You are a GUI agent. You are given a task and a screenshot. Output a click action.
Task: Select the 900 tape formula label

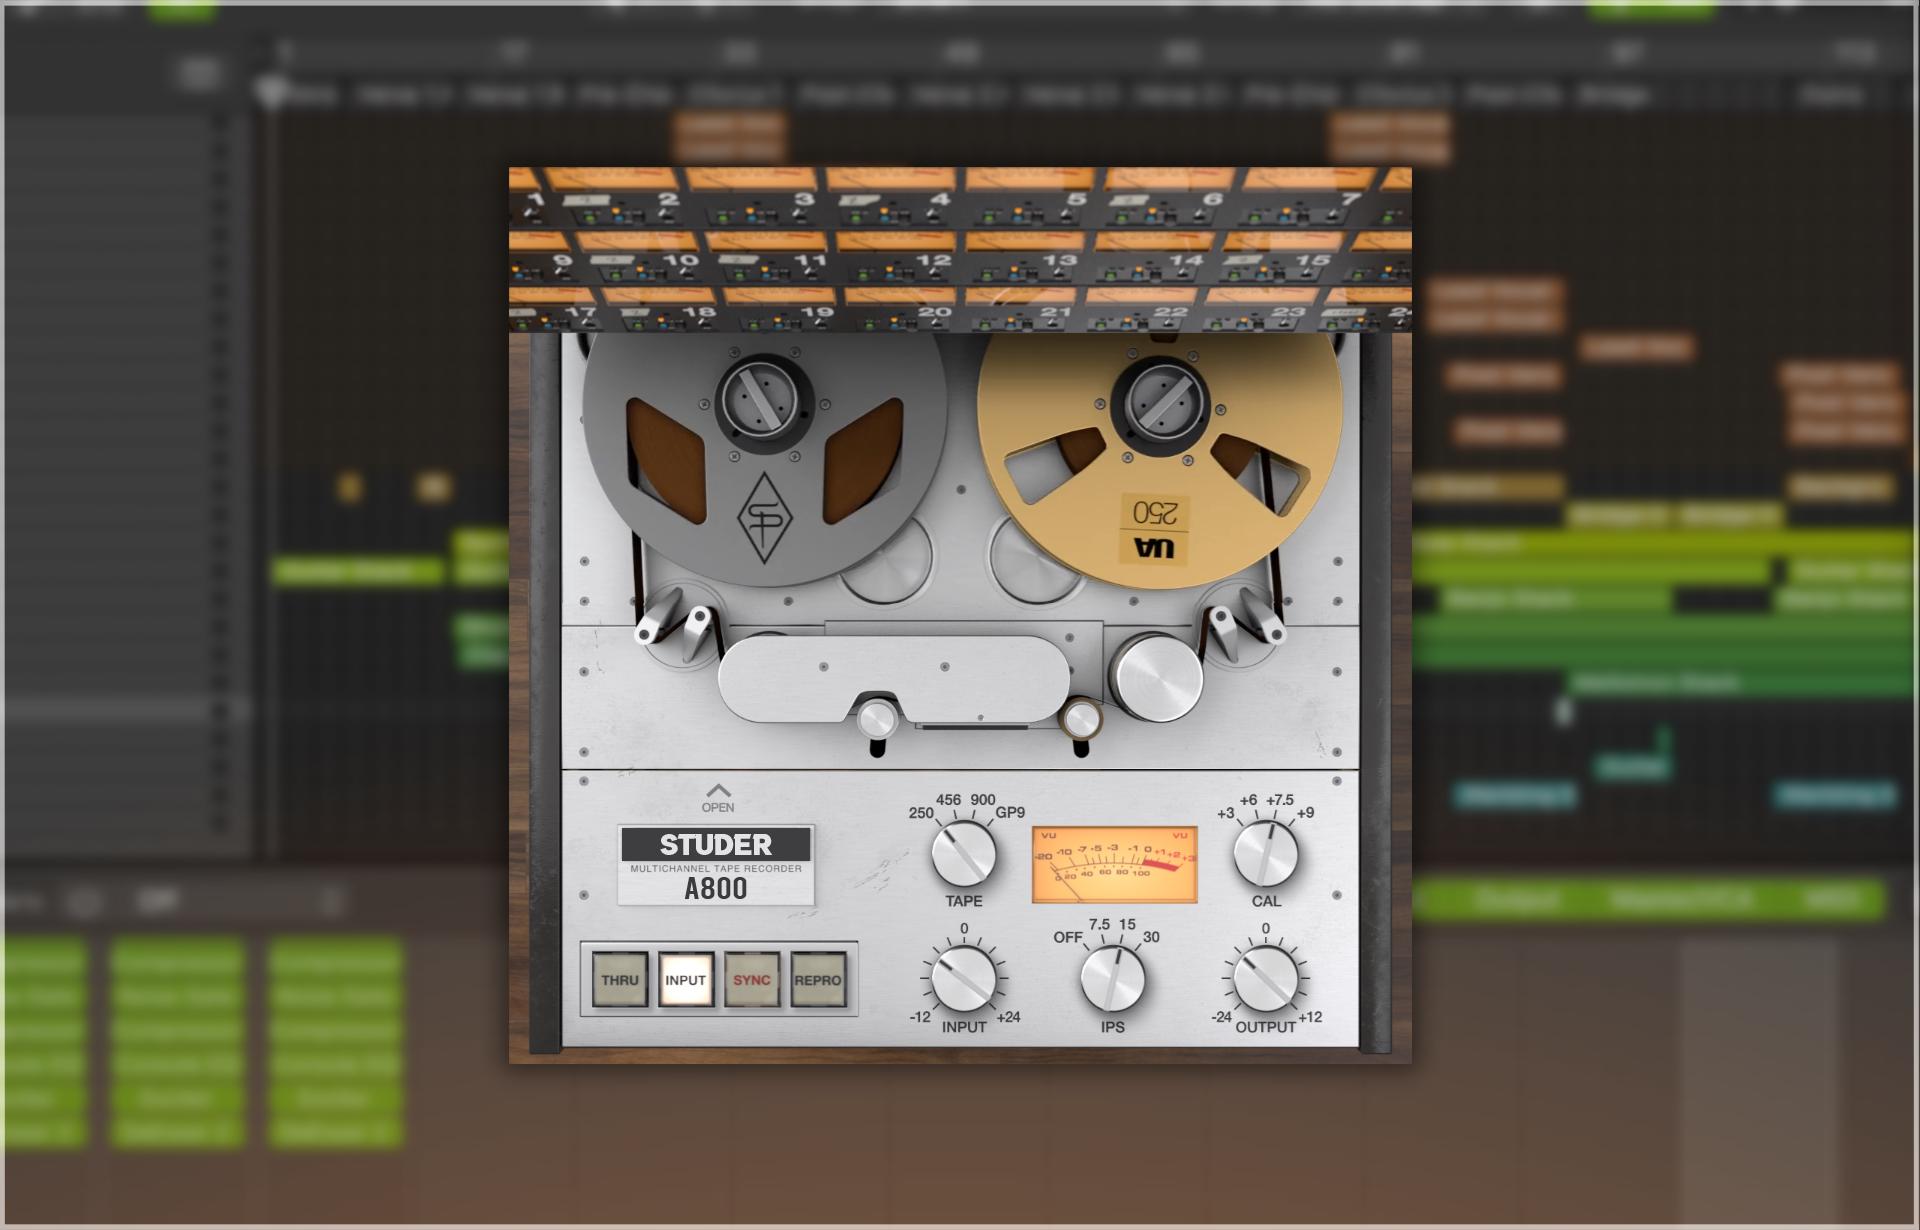tap(983, 800)
